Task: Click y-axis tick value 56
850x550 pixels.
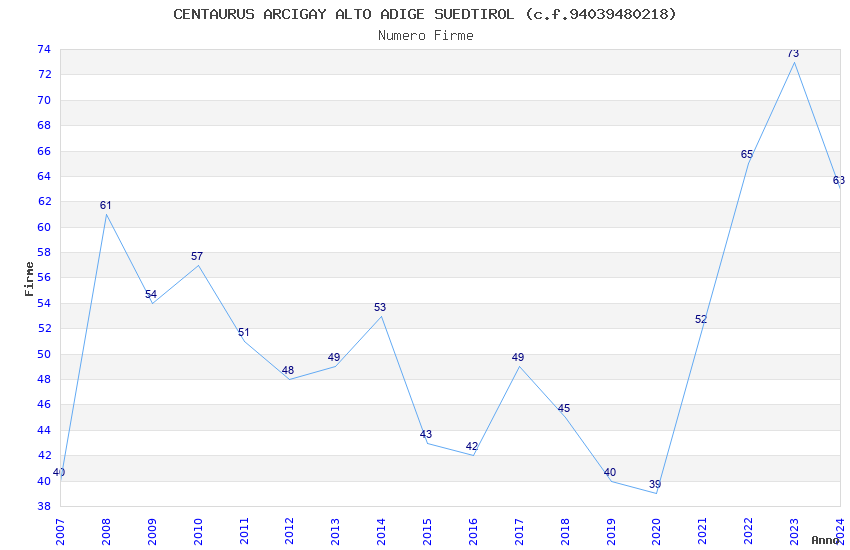Action: tap(44, 277)
